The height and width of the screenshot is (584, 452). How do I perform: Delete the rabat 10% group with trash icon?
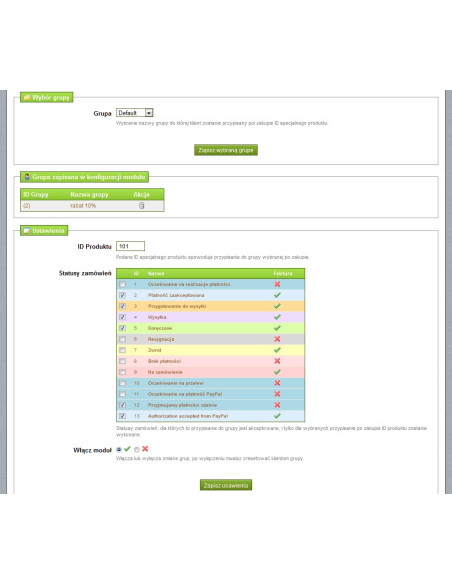click(x=141, y=206)
